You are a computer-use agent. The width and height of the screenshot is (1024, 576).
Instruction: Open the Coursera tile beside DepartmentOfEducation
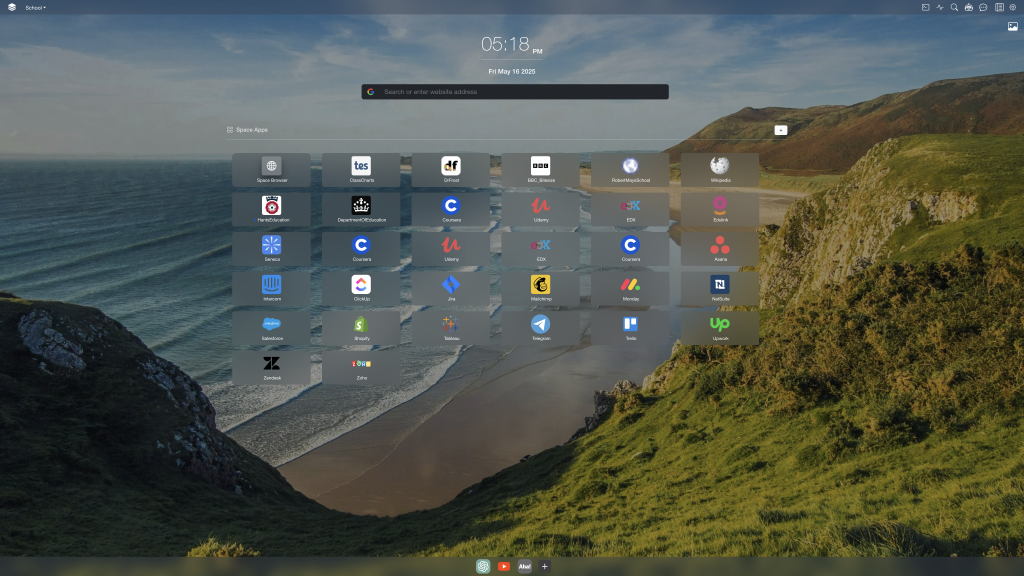pyautogui.click(x=451, y=210)
